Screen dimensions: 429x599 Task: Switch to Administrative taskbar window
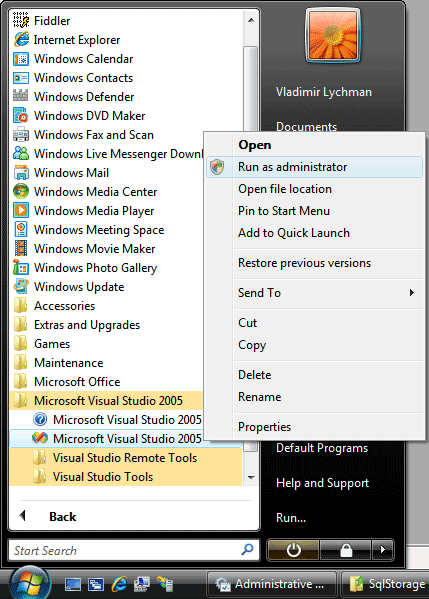tap(272, 584)
